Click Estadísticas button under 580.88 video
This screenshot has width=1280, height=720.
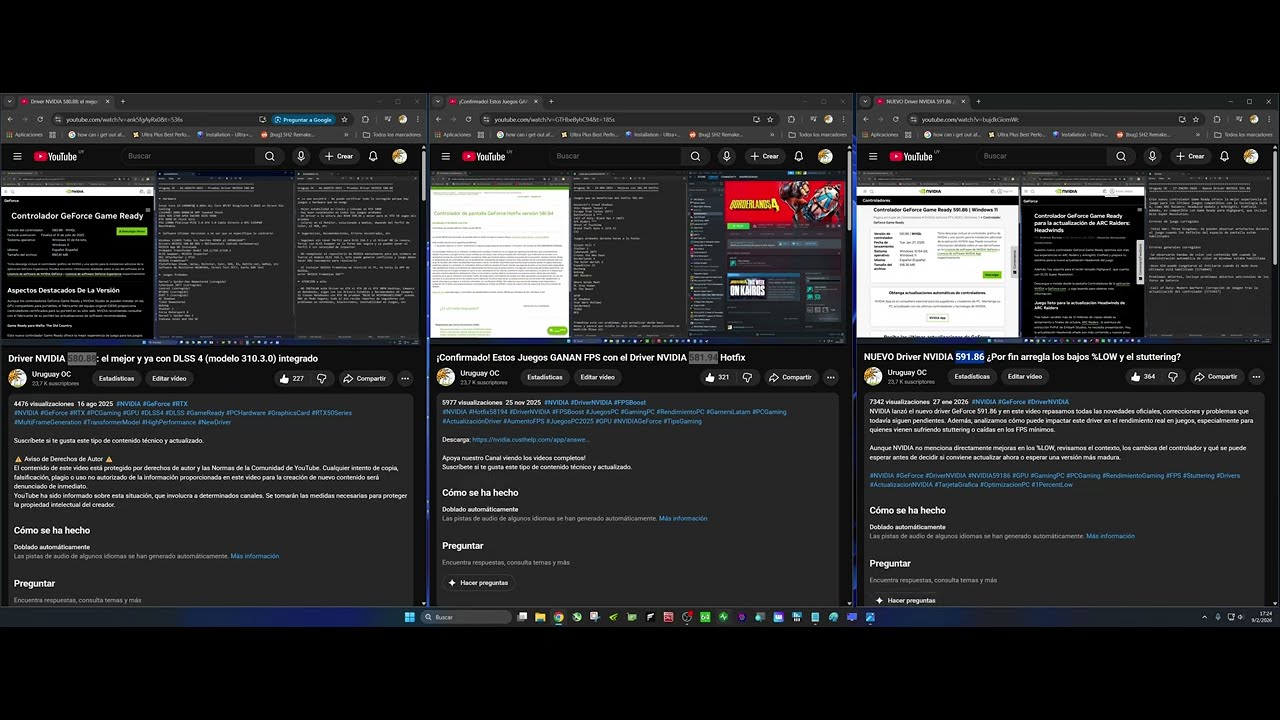coord(118,378)
